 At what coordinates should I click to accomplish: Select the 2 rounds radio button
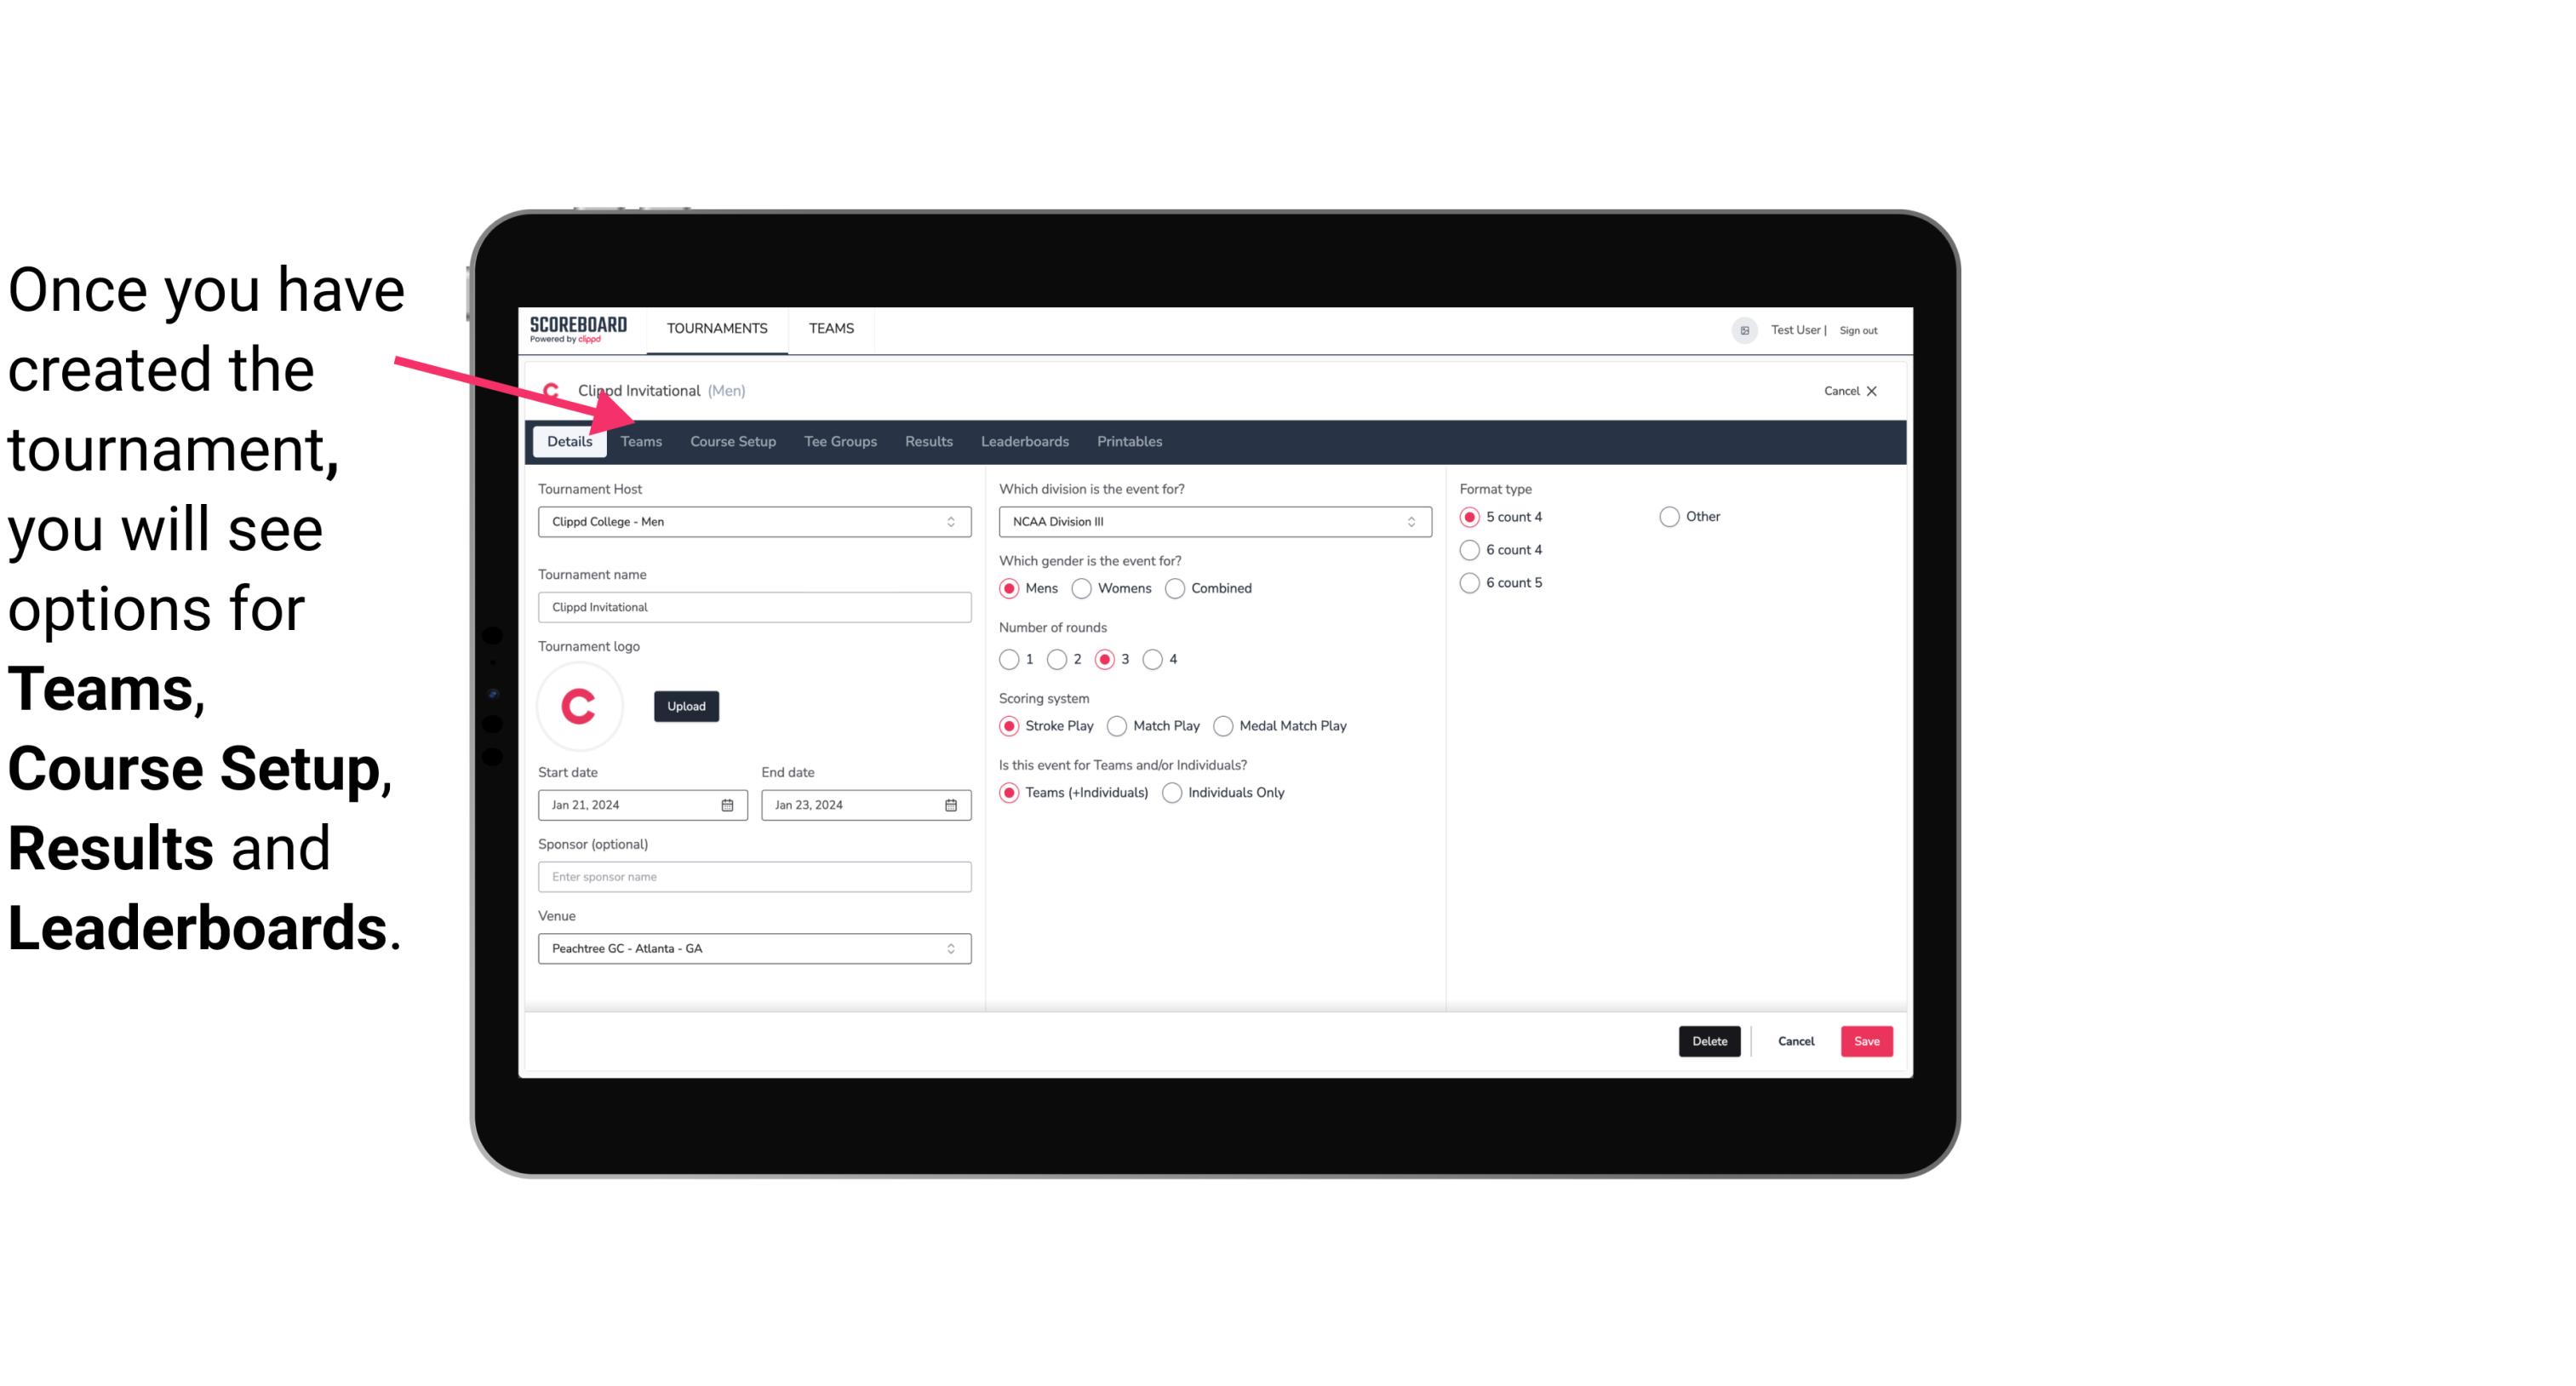1061,659
